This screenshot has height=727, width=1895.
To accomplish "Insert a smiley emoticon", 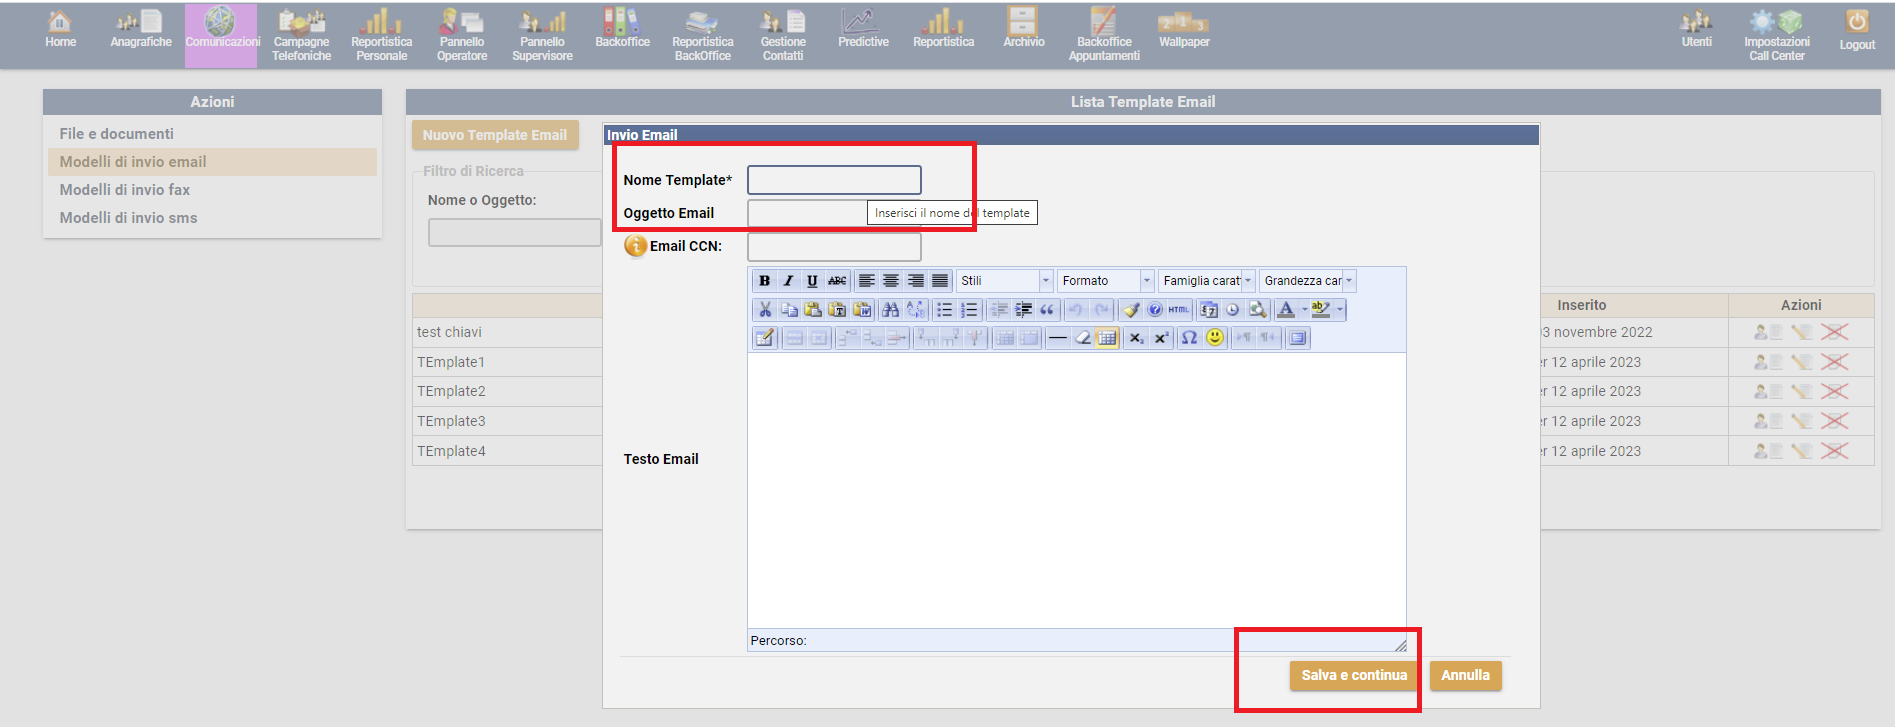I will pos(1214,338).
